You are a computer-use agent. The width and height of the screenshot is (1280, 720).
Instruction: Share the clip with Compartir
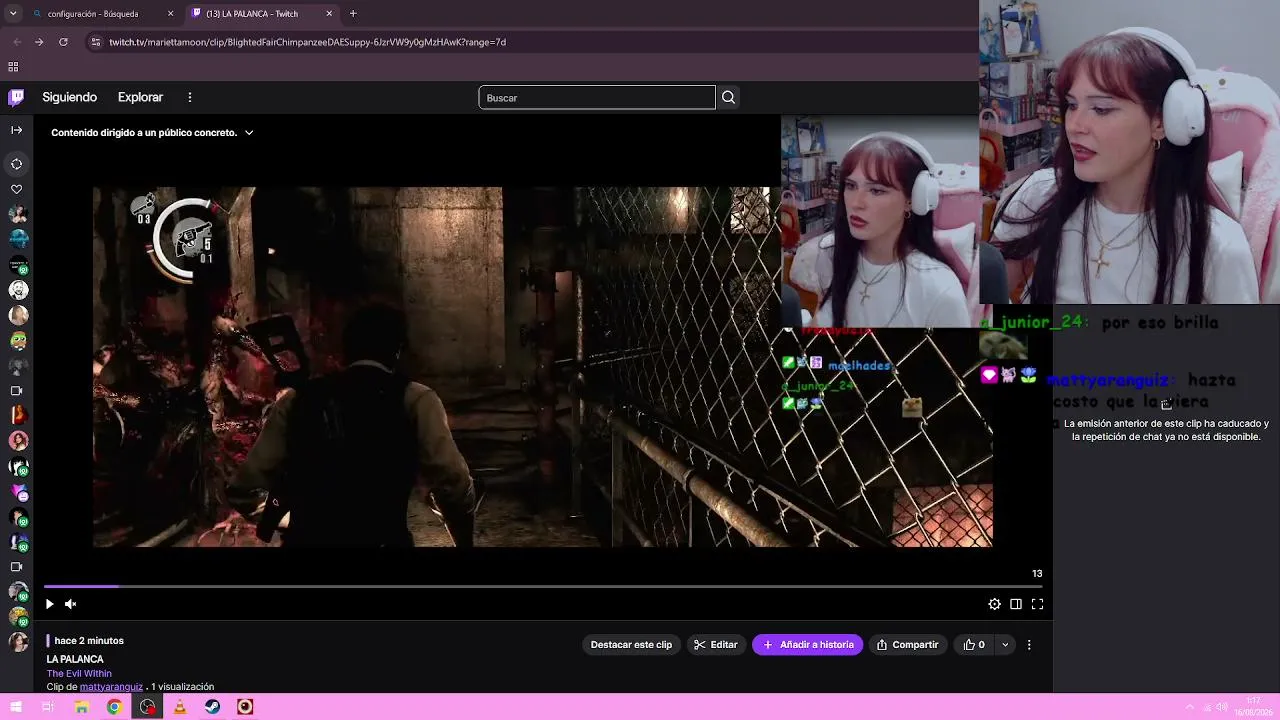point(907,645)
